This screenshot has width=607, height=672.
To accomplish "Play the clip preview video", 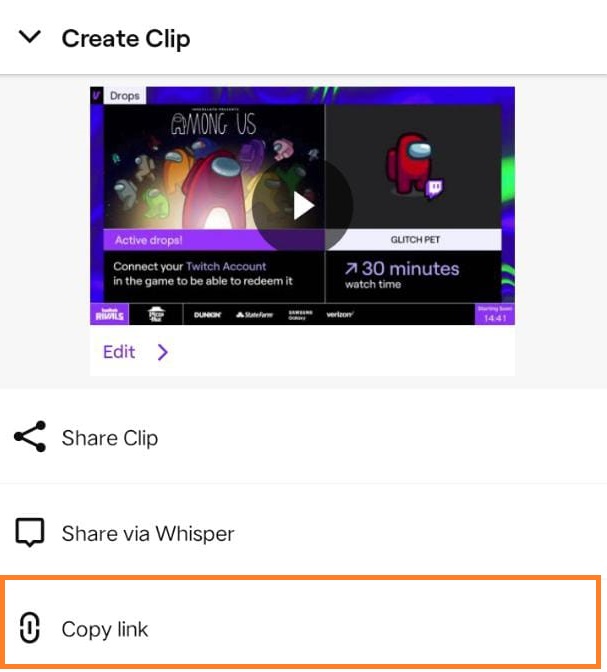I will [x=303, y=206].
